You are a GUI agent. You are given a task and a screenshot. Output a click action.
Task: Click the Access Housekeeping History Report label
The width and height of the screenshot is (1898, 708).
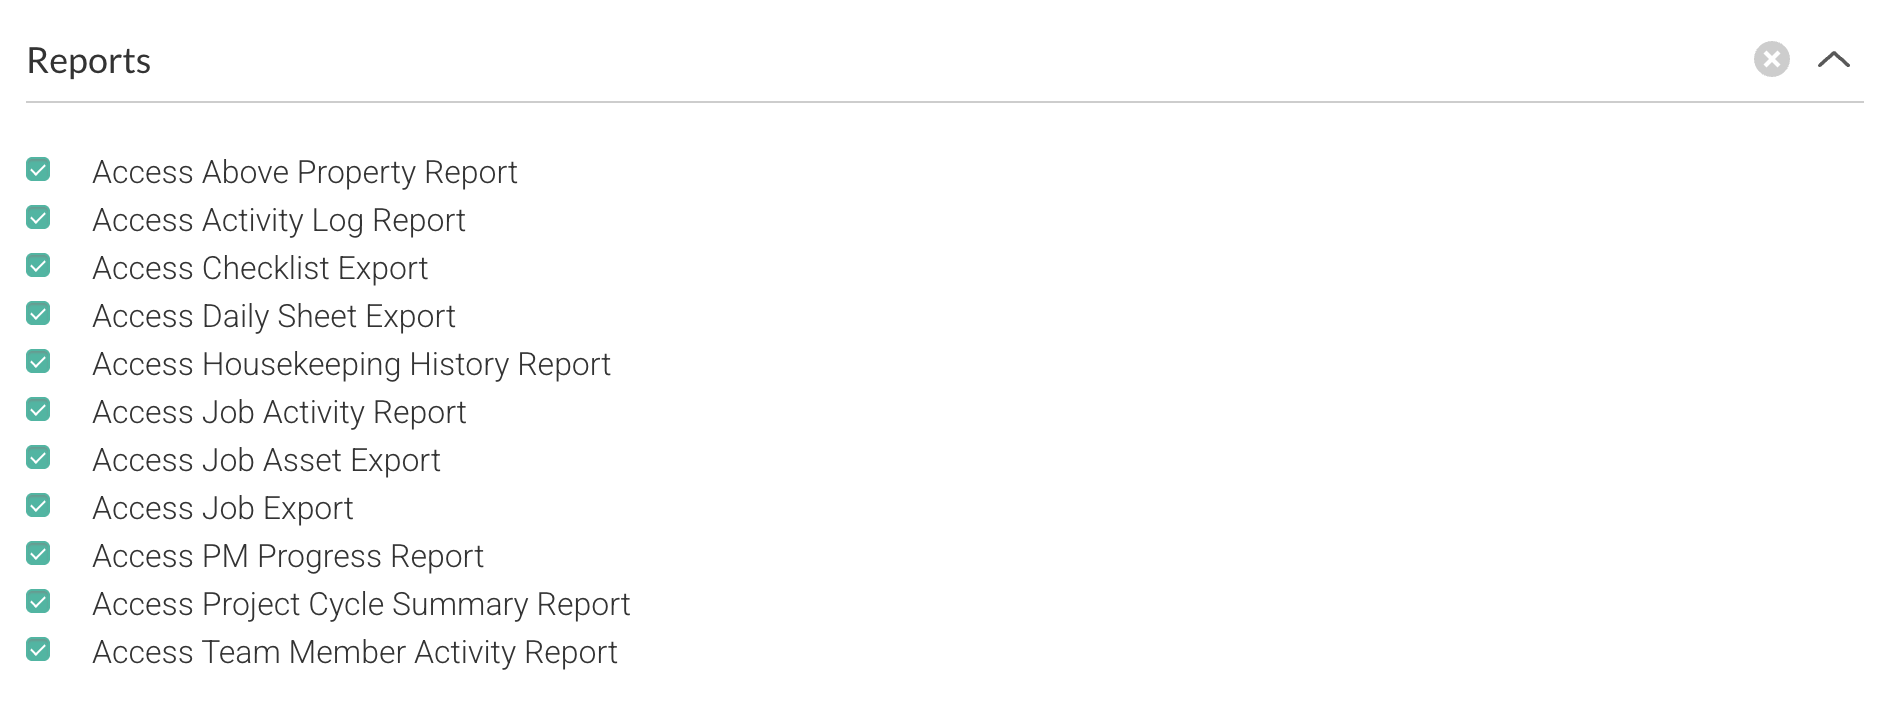(x=352, y=364)
